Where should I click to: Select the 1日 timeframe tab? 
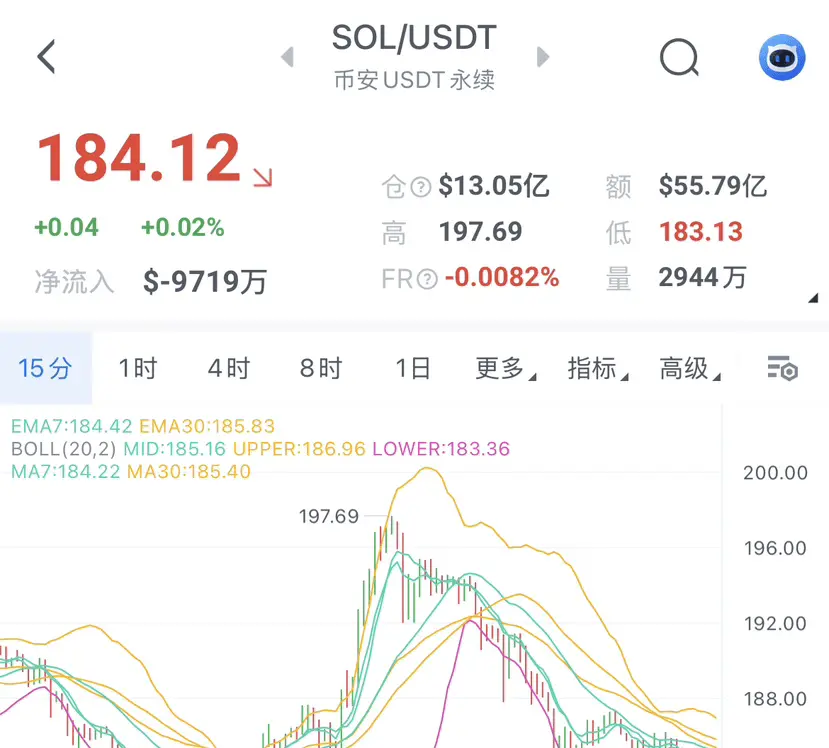click(413, 368)
